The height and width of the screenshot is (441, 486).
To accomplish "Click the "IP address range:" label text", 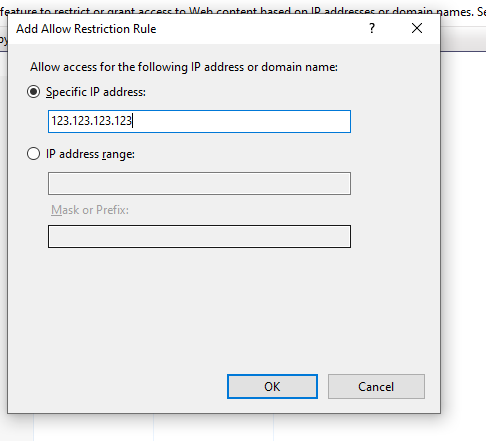I will pos(90,154).
